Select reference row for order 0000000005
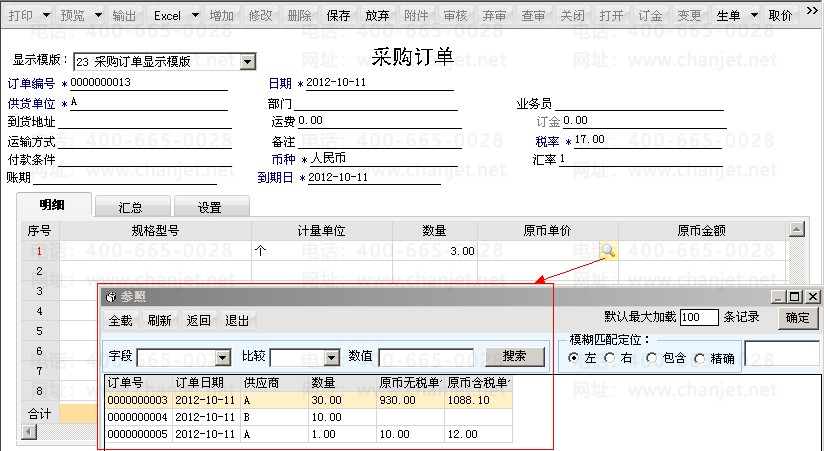Image resolution: width=824 pixels, height=451 pixels. click(308, 435)
